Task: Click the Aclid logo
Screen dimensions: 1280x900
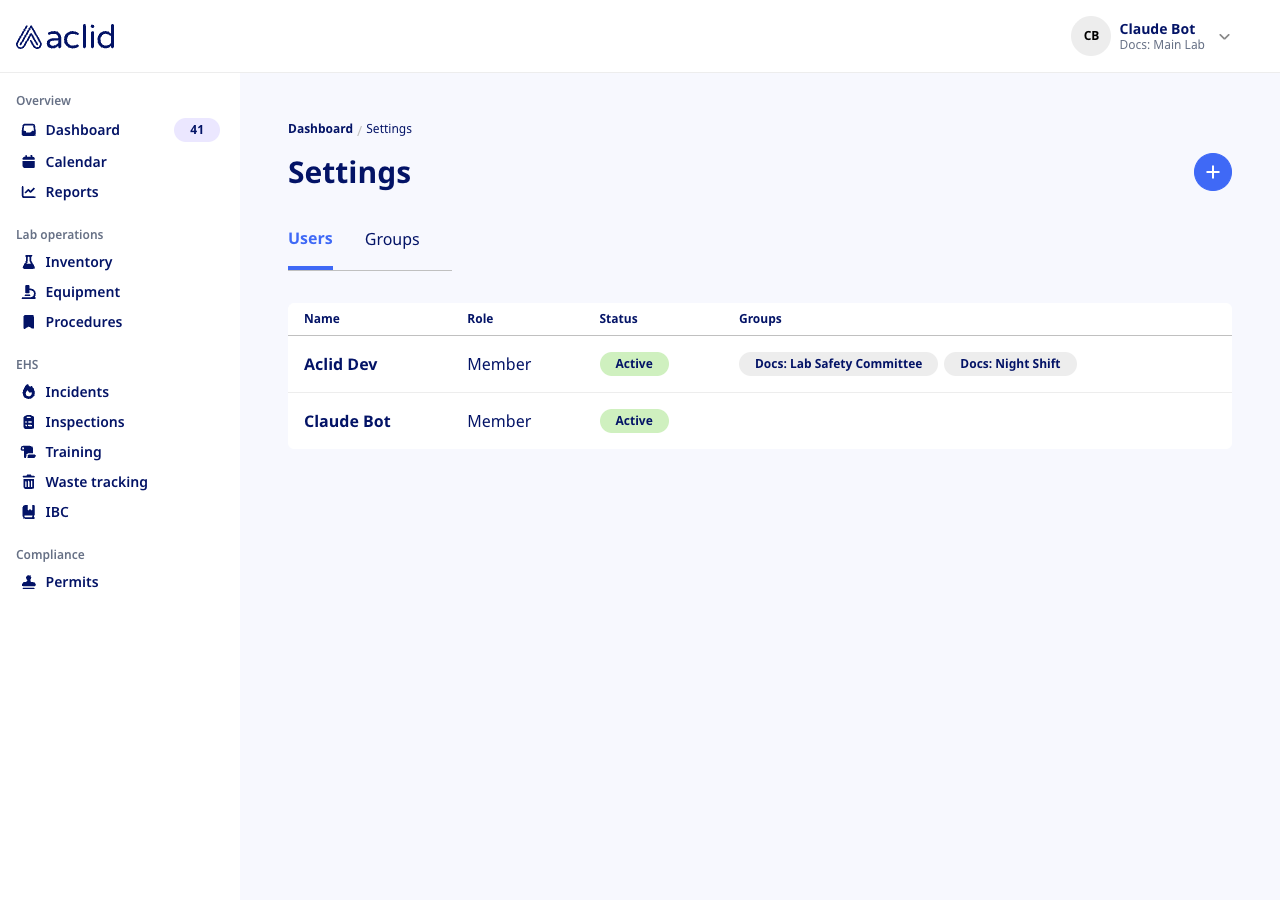Action: (x=65, y=37)
